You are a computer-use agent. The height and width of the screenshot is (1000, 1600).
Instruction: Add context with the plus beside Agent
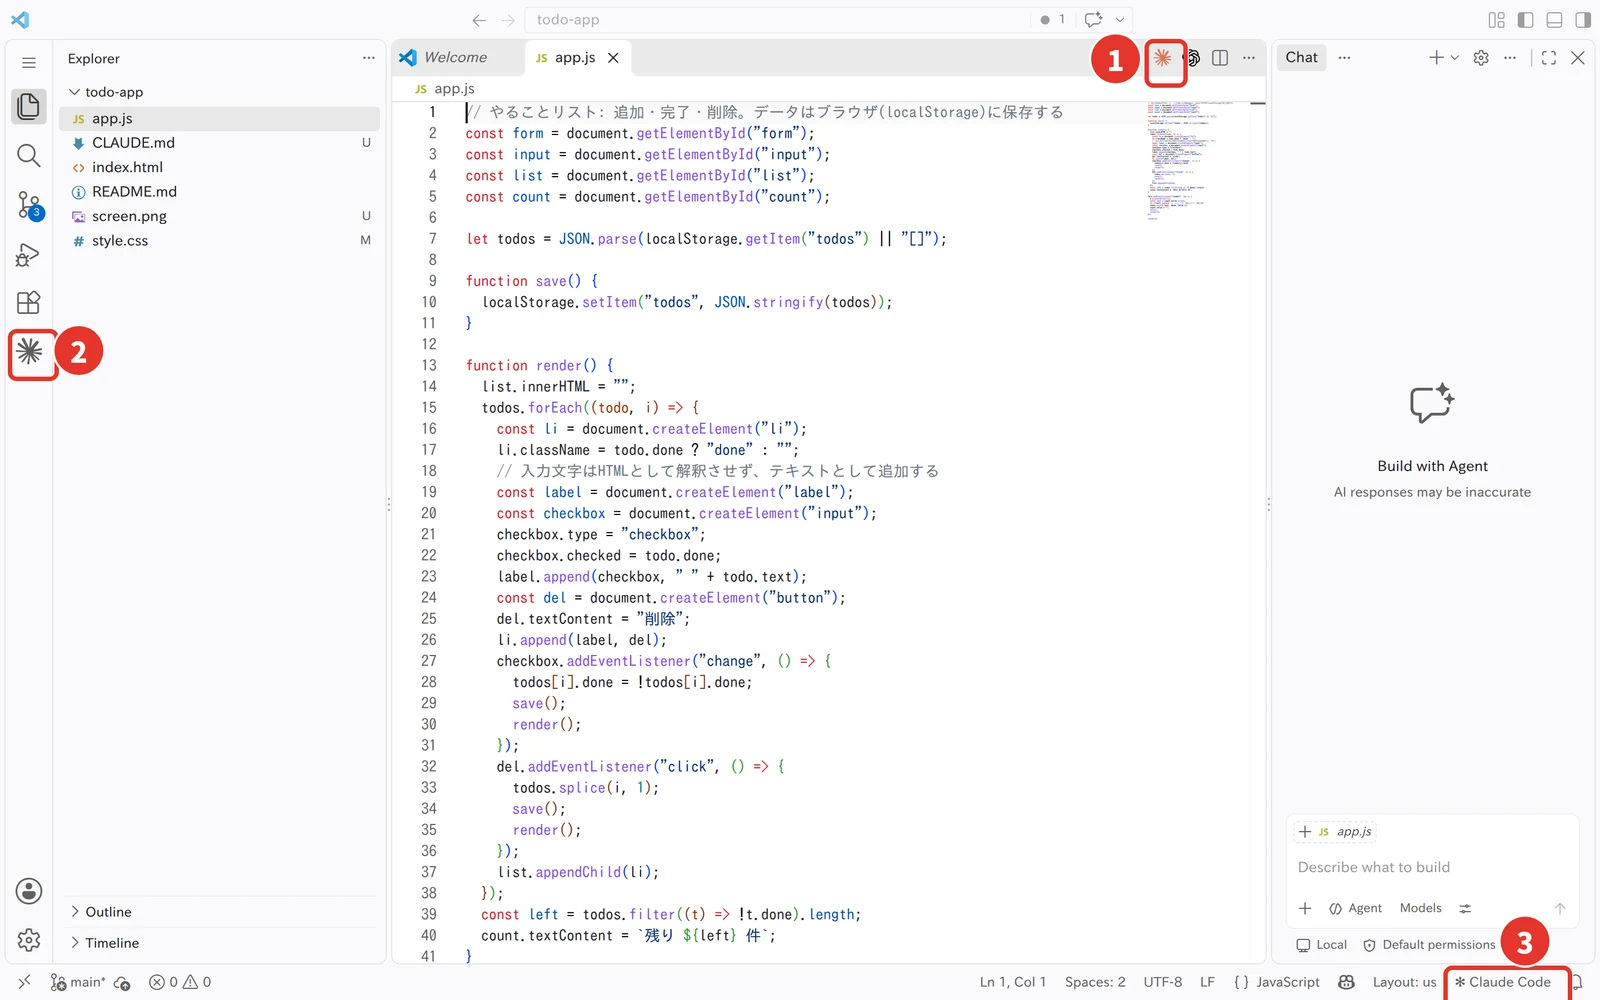pos(1305,909)
